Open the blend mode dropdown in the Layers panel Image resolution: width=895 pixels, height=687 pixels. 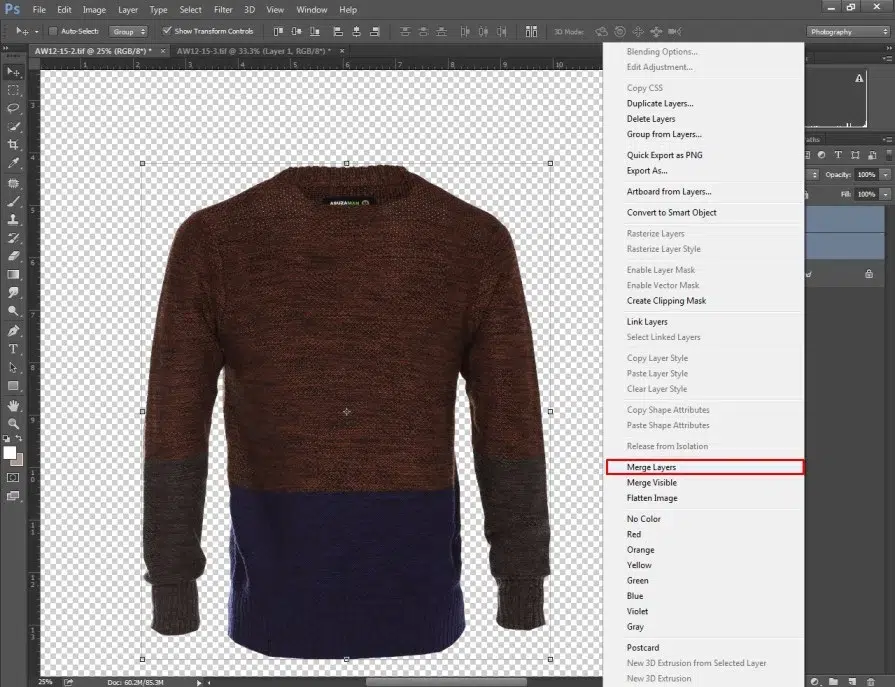click(814, 175)
